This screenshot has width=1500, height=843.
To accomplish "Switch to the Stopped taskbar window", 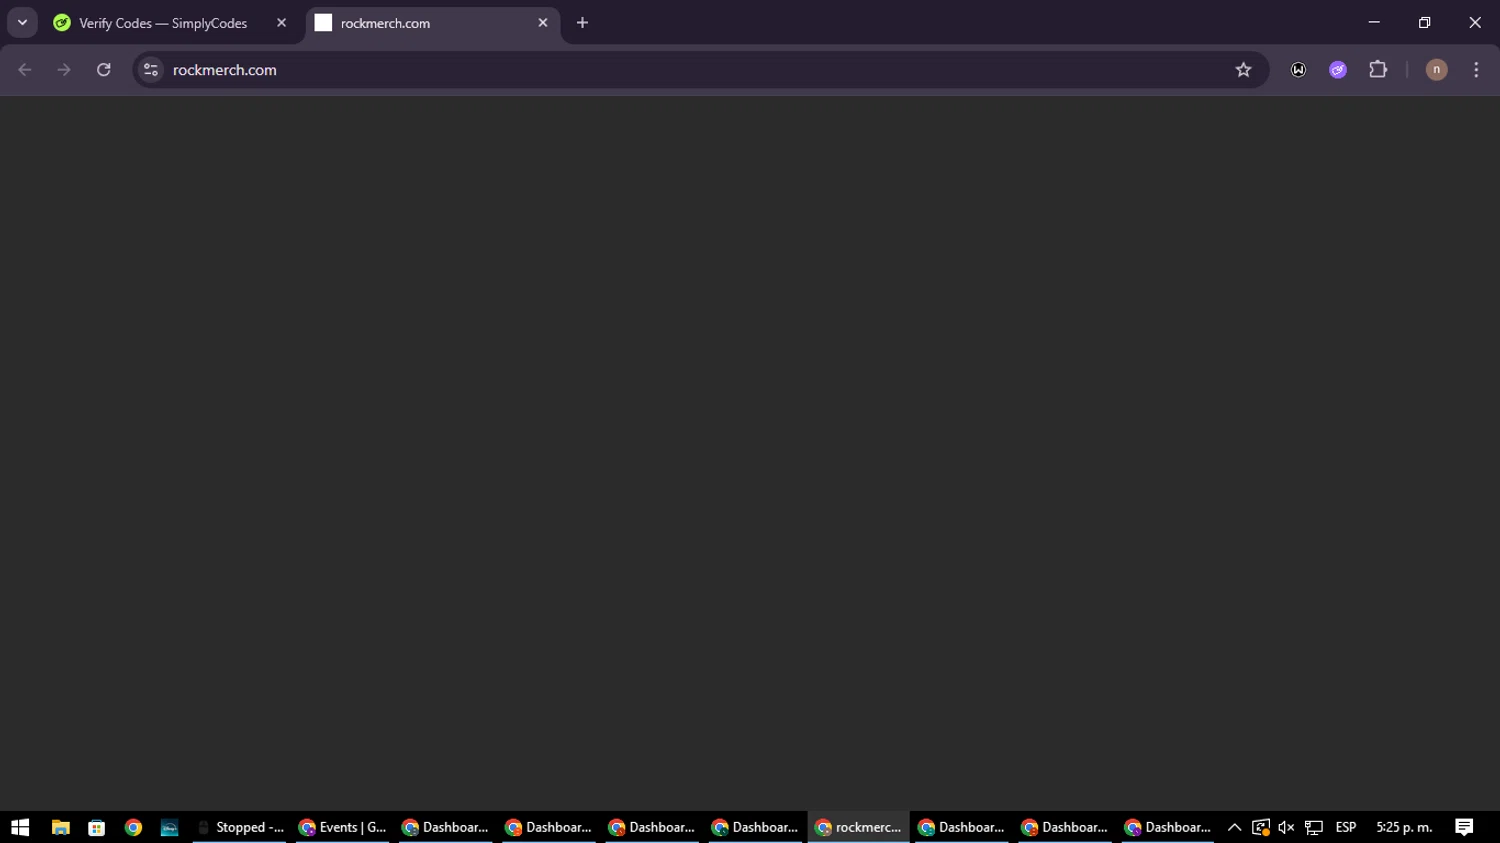I will (x=240, y=827).
